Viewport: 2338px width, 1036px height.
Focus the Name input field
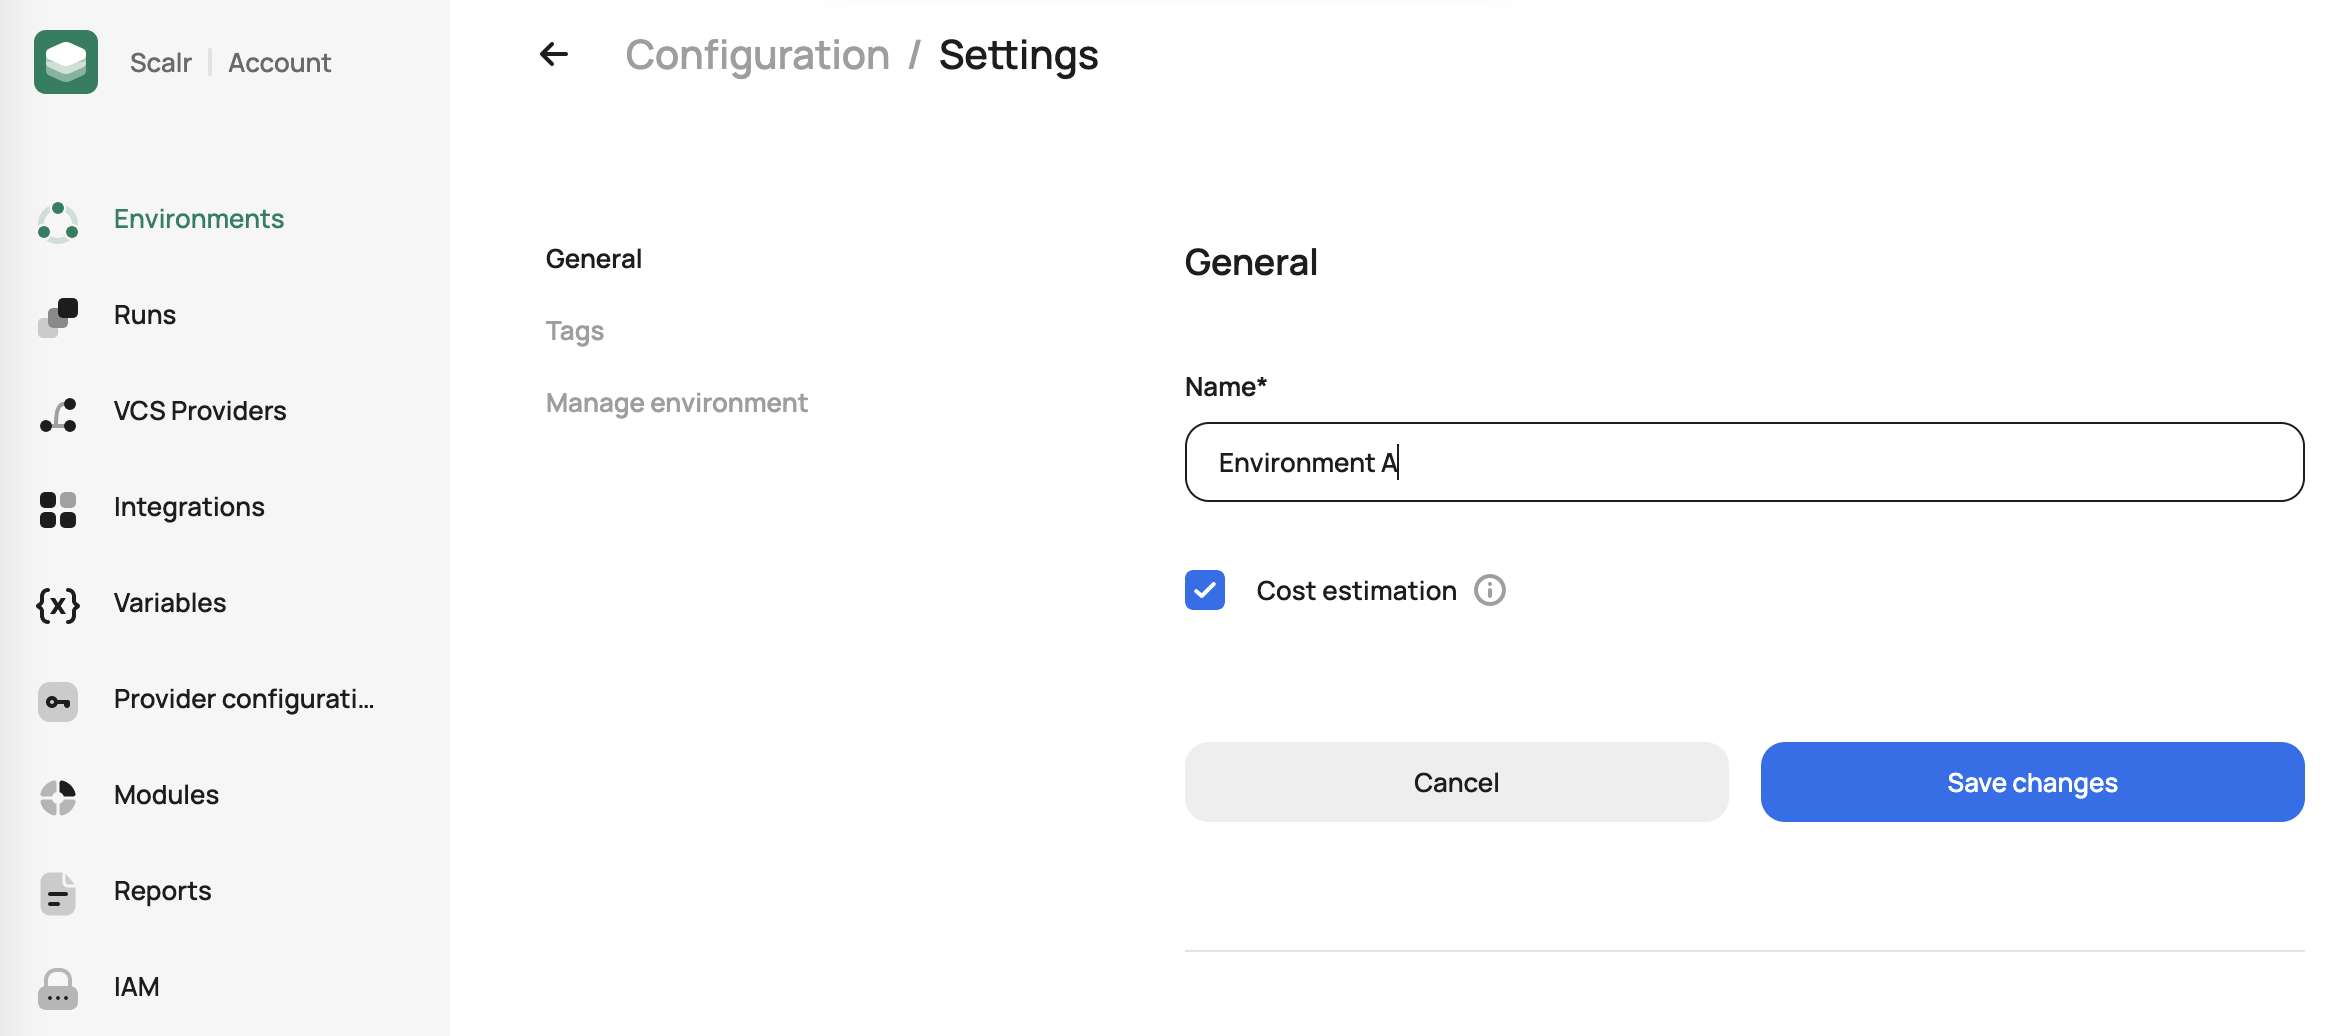[1744, 462]
